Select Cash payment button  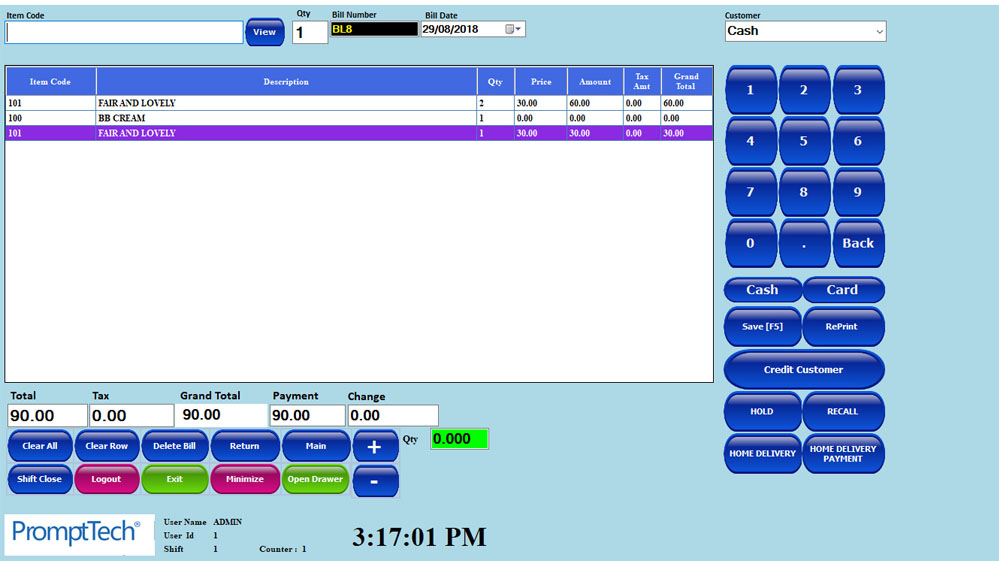(x=762, y=290)
